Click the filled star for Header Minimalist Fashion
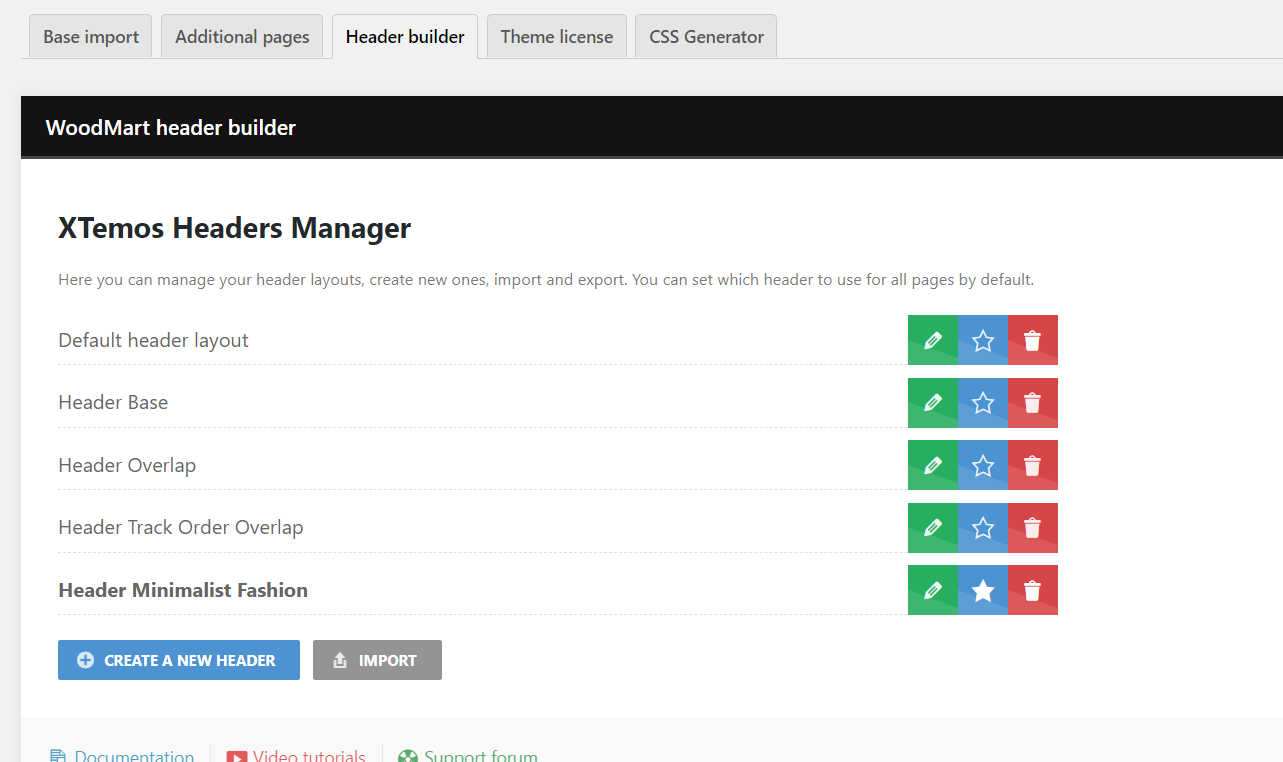The height and width of the screenshot is (762, 1283). 983,590
